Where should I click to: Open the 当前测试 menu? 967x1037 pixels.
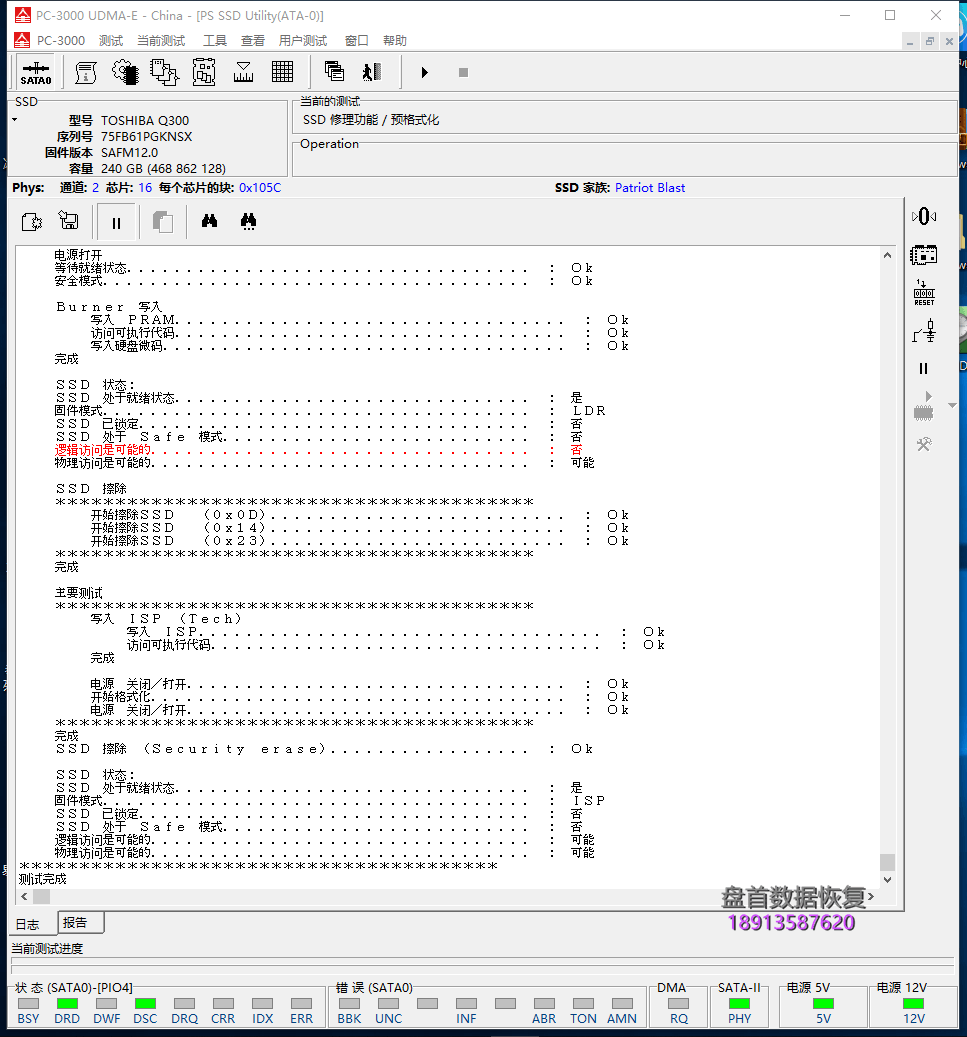click(161, 40)
